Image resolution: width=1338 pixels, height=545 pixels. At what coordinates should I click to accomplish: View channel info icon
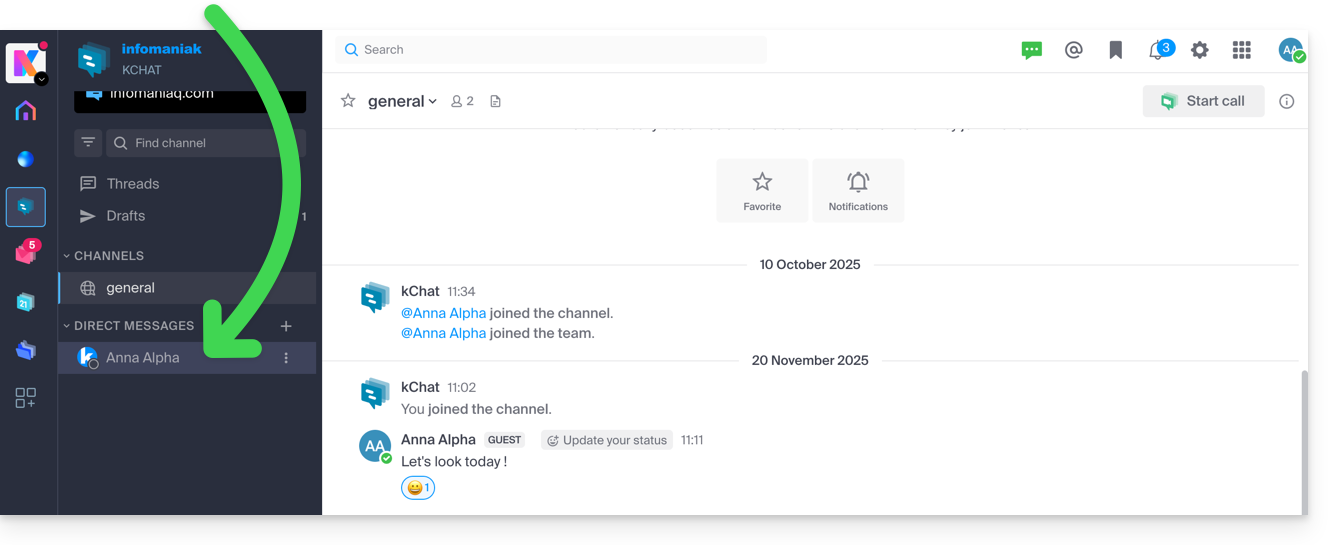[1287, 101]
